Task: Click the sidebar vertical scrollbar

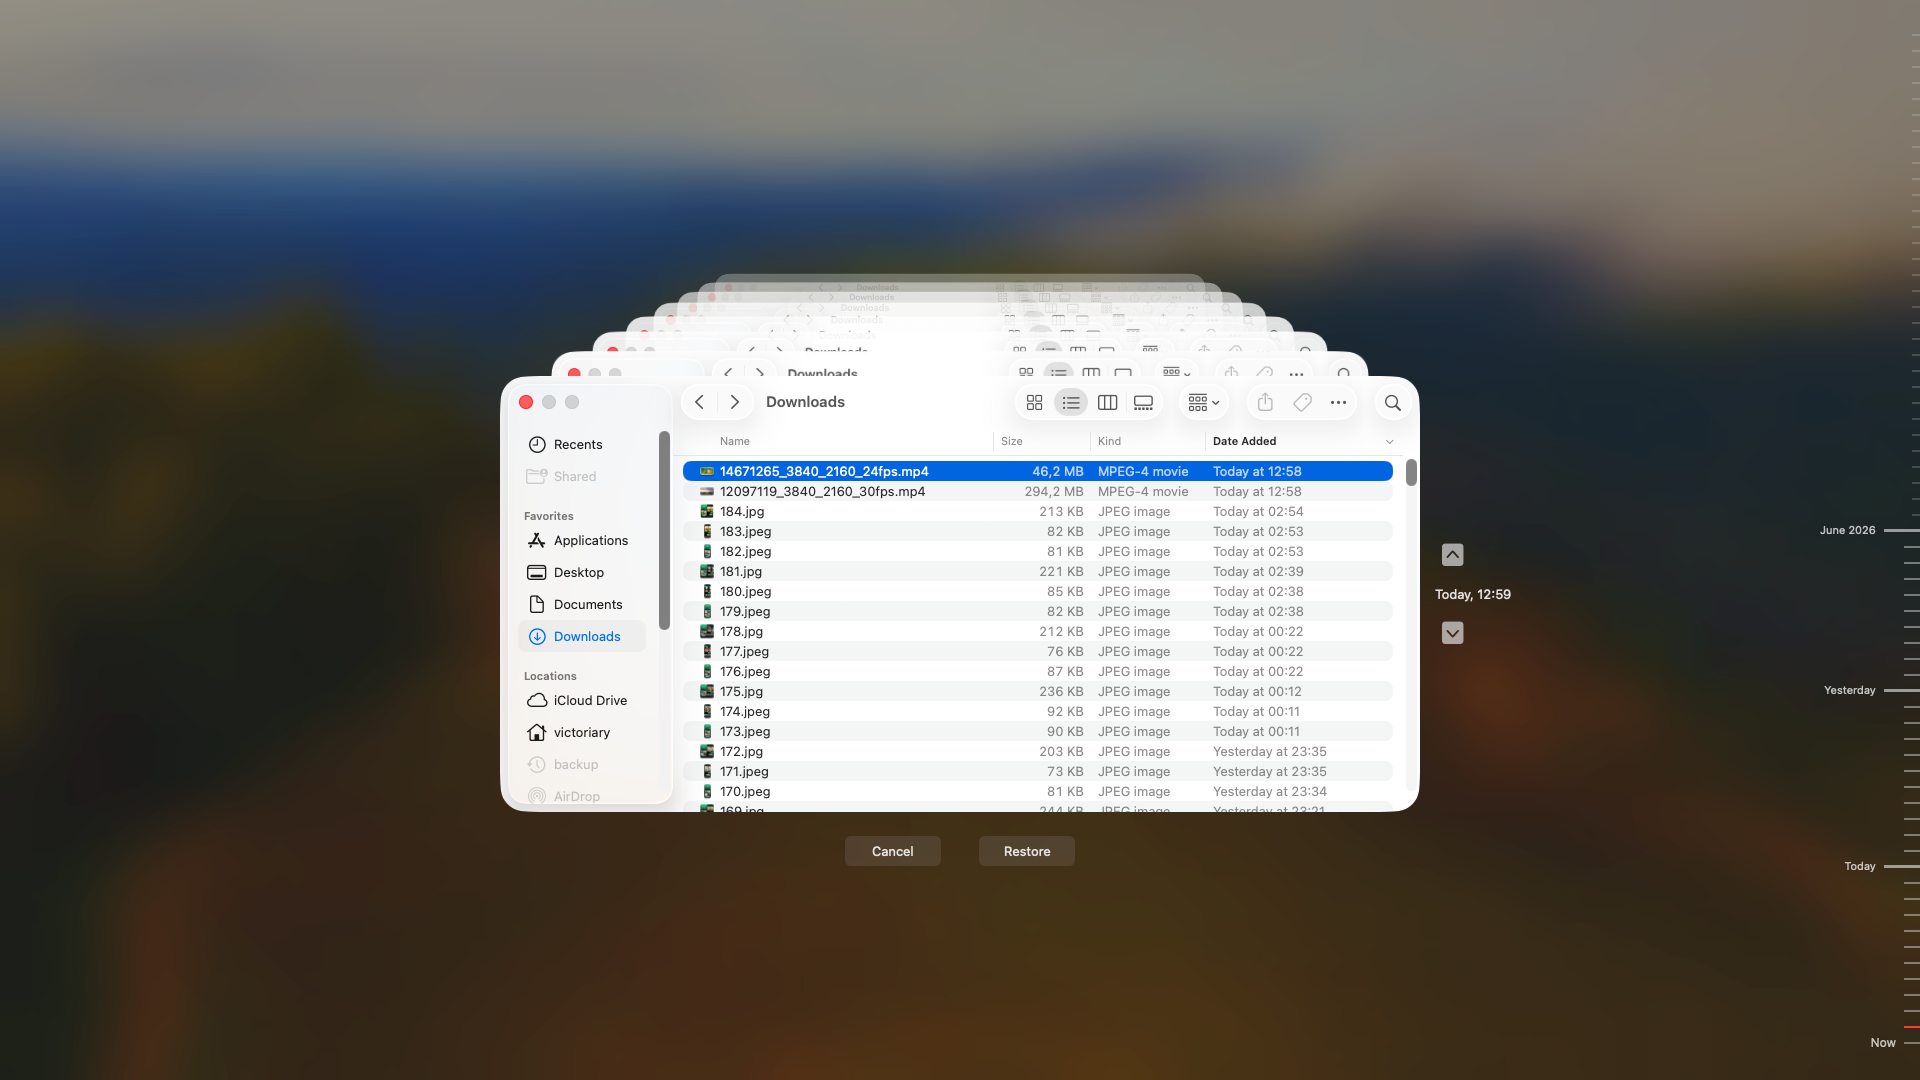Action: point(664,530)
